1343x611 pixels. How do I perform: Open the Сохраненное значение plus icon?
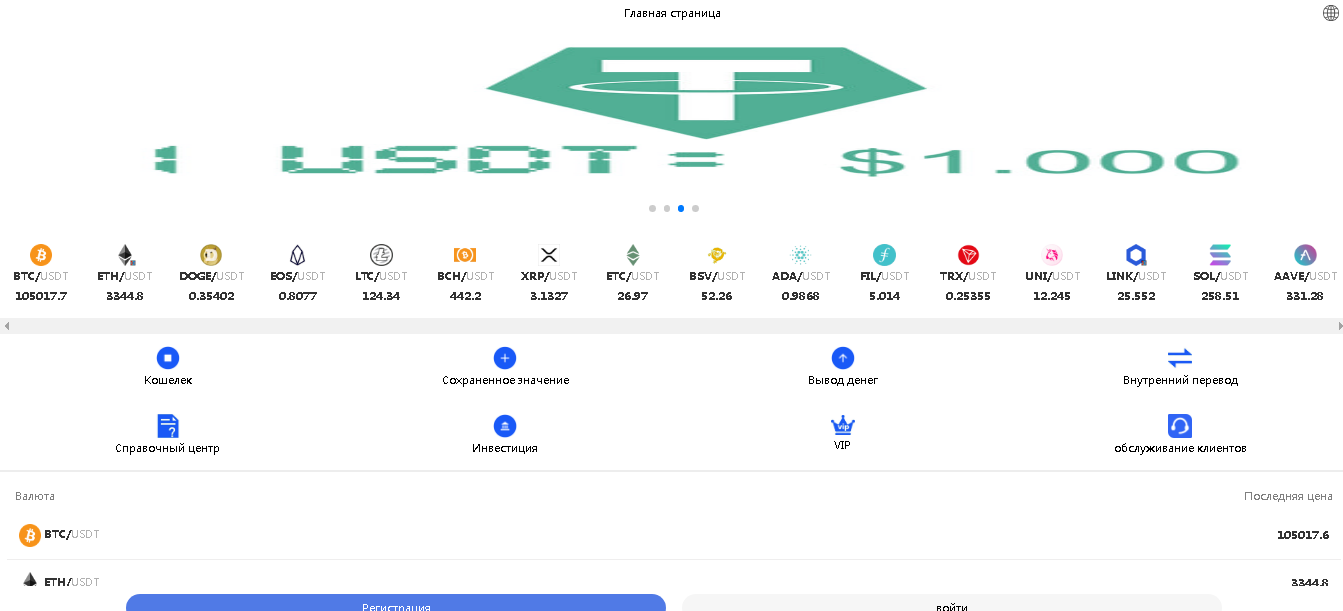(505, 358)
